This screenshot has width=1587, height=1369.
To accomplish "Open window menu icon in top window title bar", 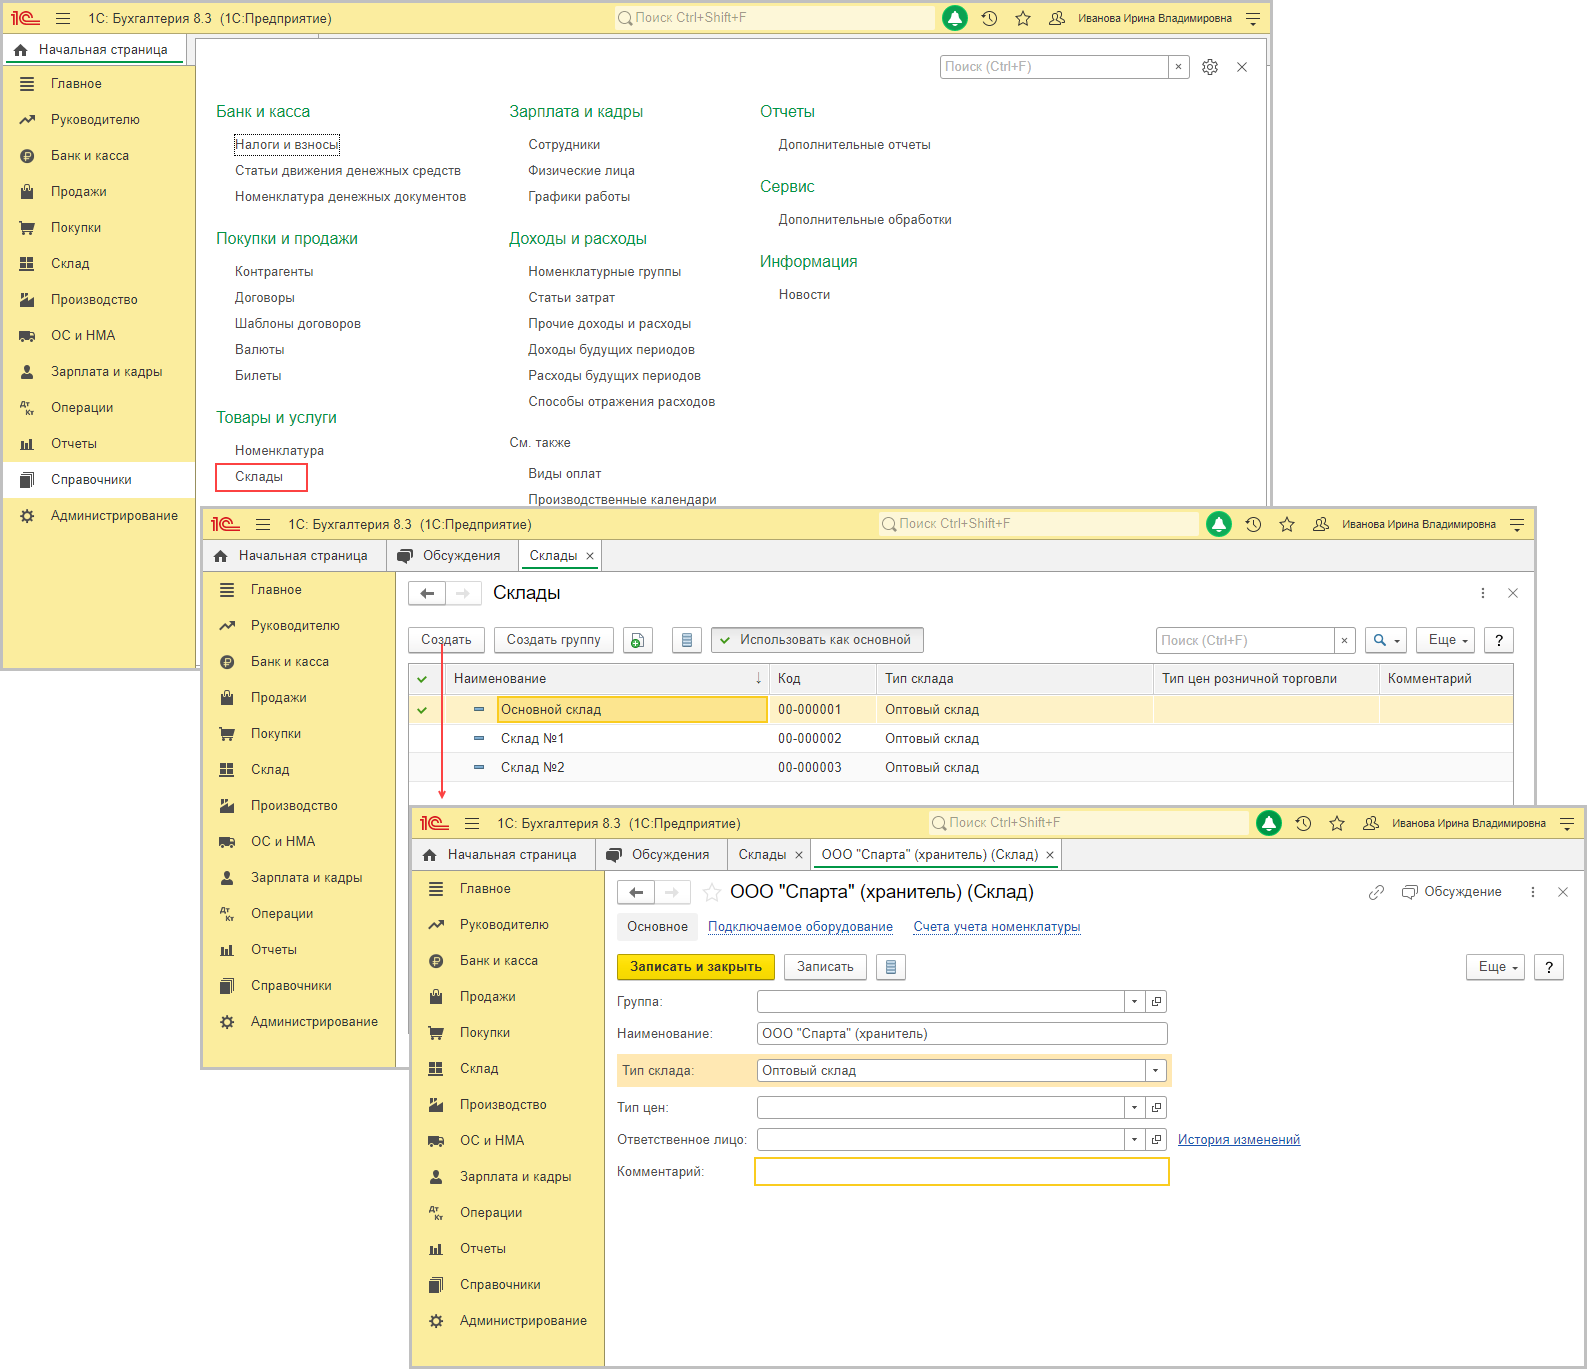I will coord(1253,18).
